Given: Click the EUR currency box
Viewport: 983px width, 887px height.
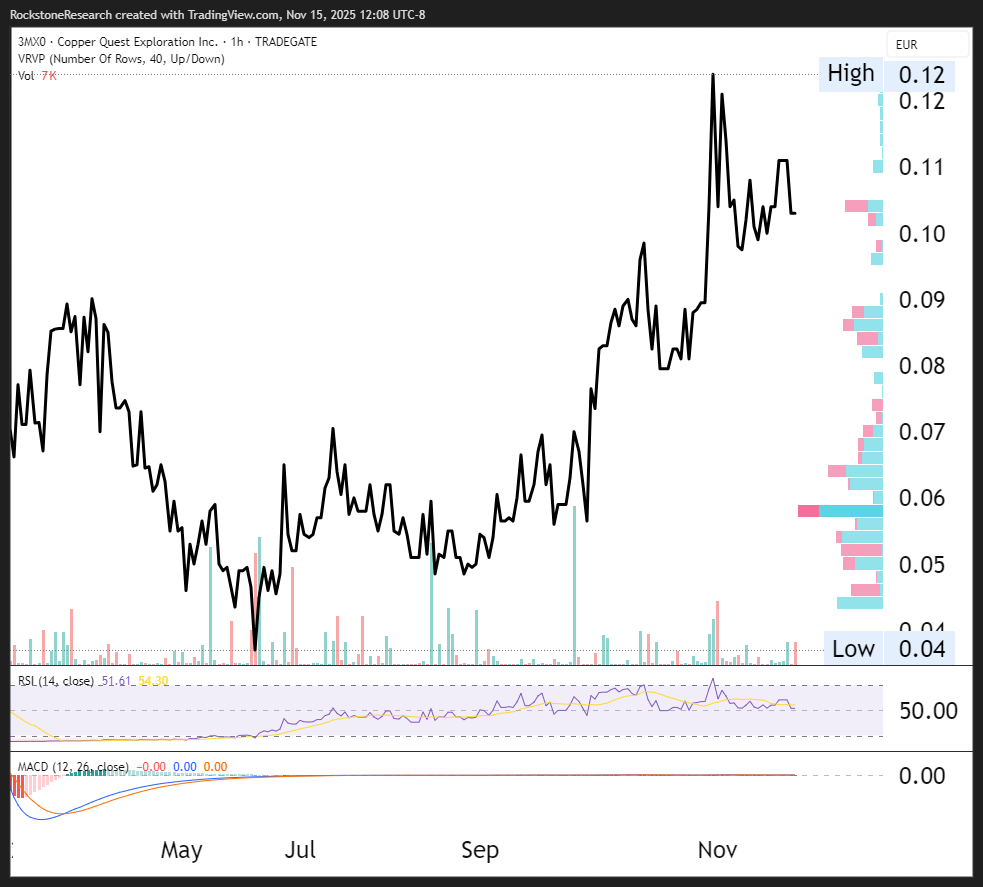Looking at the screenshot, I should 927,45.
